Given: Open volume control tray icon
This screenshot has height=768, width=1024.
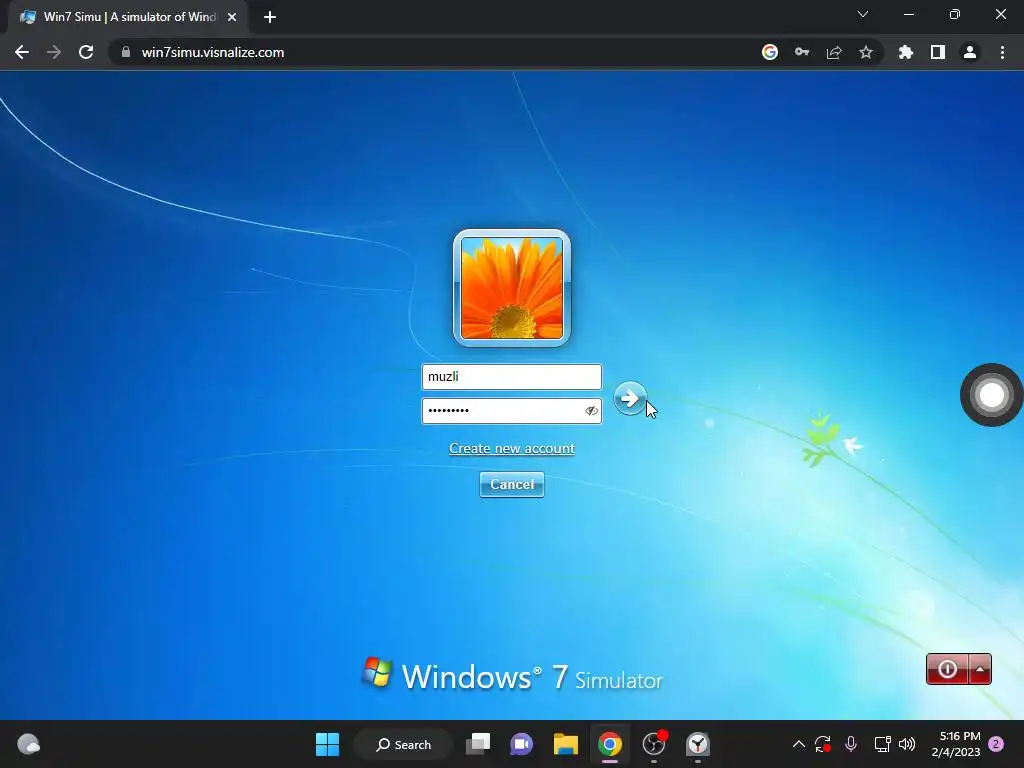Looking at the screenshot, I should (907, 744).
